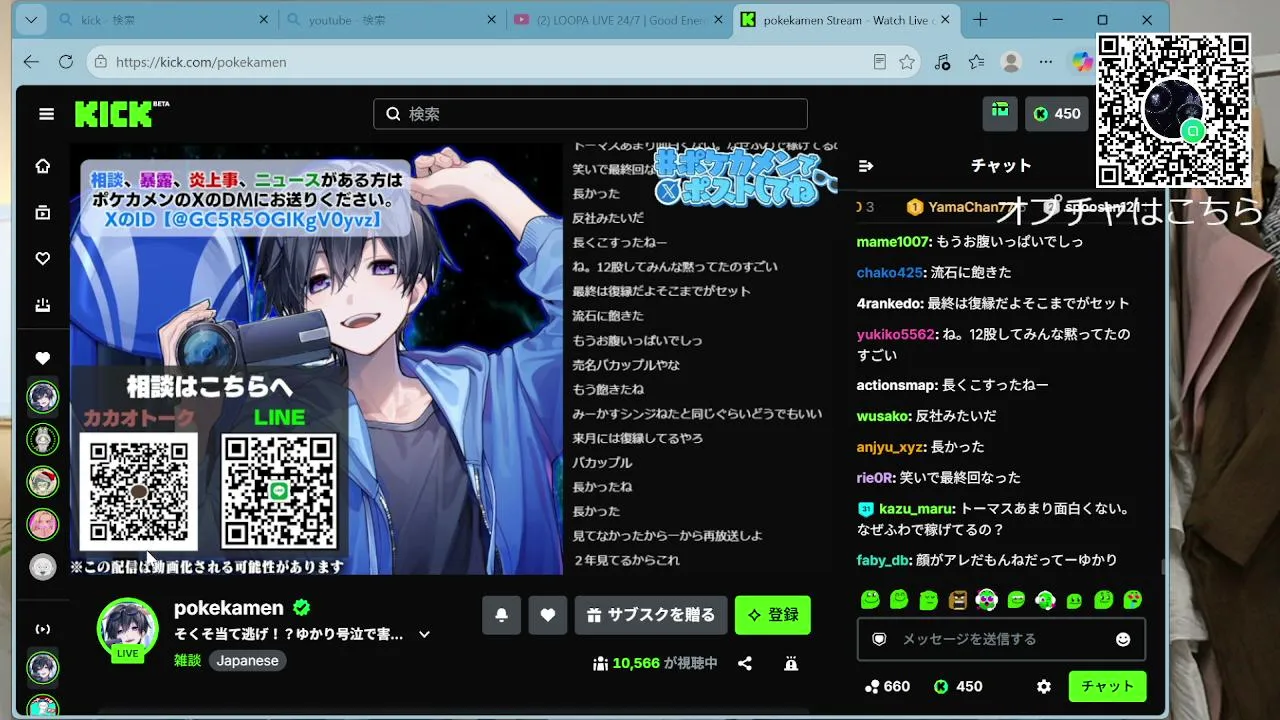This screenshot has width=1280, height=720.
Task: Click the fourth sidebar icon below heart outline
Action: tap(43, 305)
